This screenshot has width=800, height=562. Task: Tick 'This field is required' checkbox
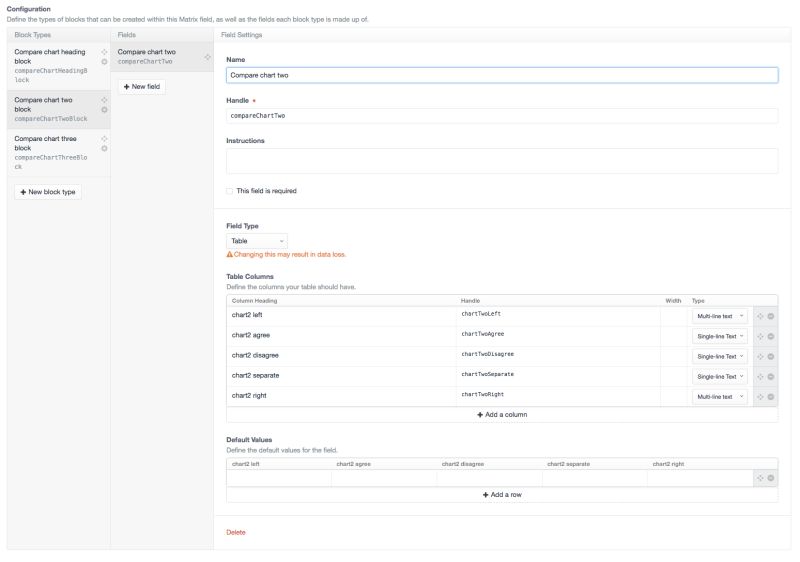click(230, 191)
